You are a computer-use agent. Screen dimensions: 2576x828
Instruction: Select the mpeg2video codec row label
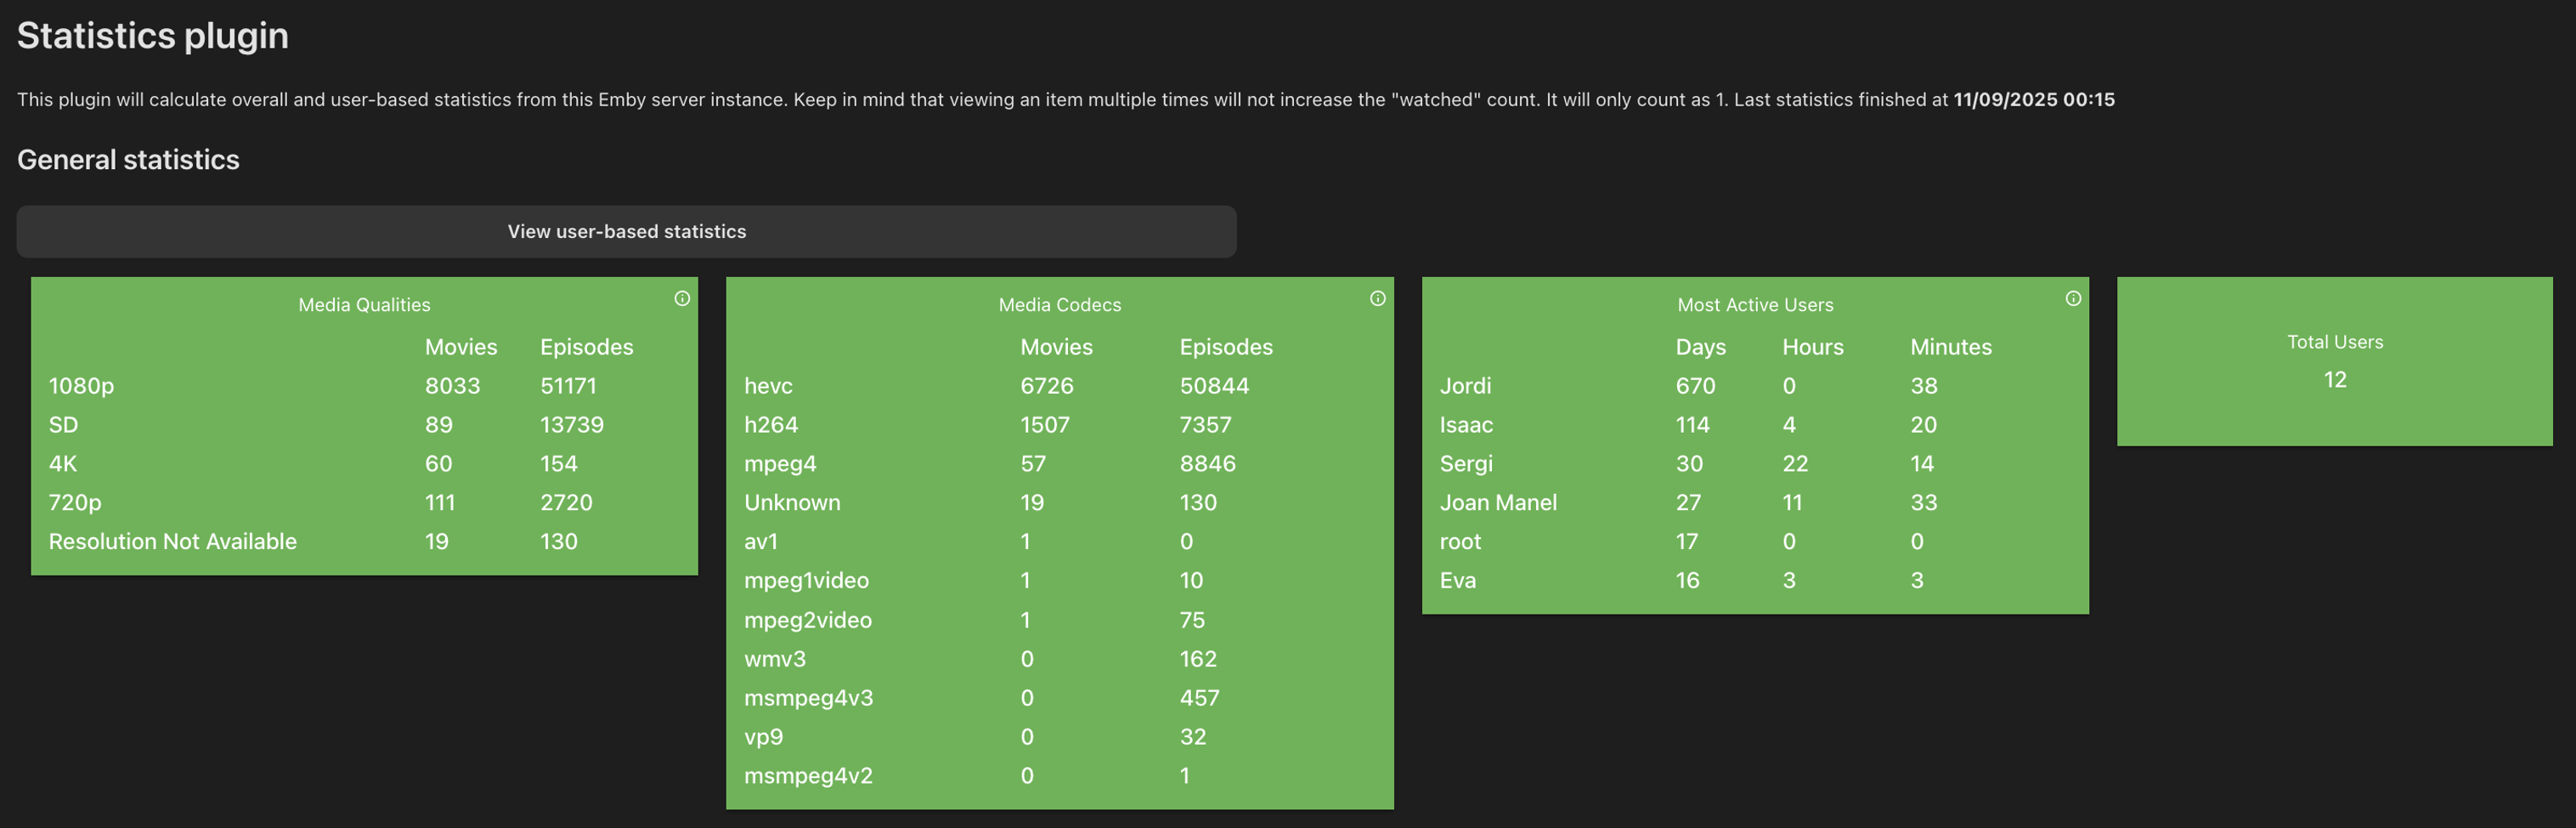tap(808, 620)
